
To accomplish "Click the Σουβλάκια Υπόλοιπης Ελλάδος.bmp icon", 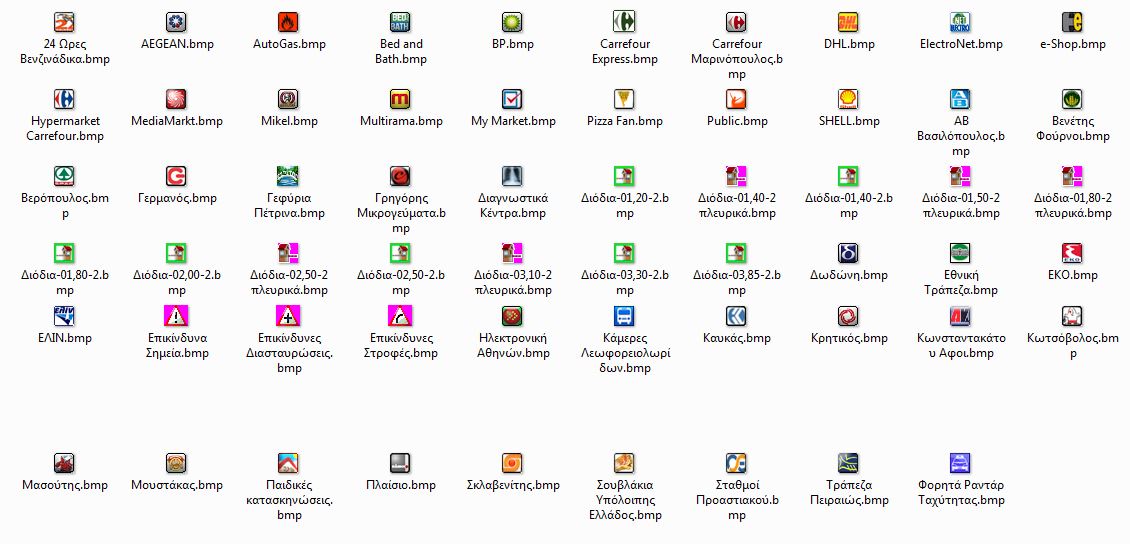I will click(624, 463).
